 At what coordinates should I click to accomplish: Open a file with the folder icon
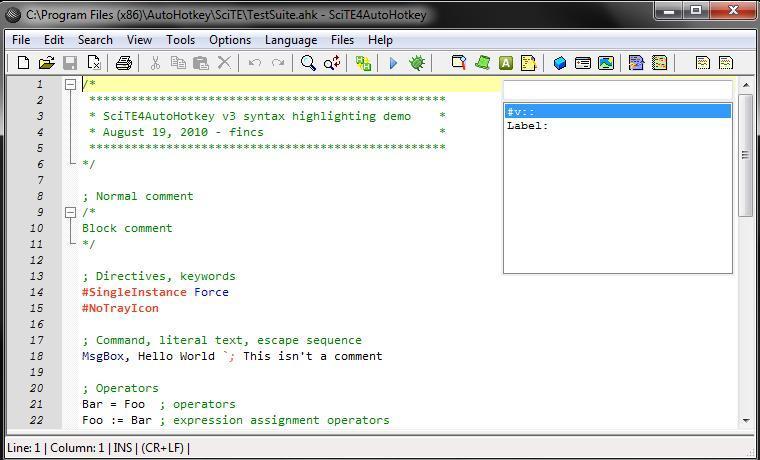46,63
